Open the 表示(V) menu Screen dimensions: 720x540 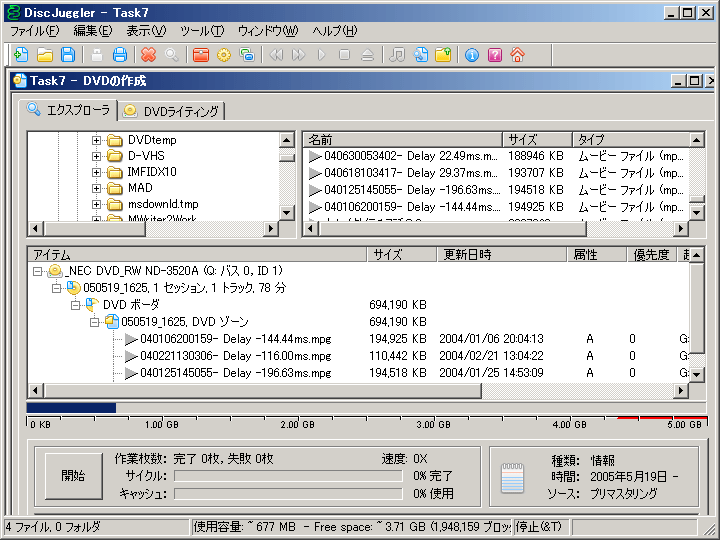(146, 31)
